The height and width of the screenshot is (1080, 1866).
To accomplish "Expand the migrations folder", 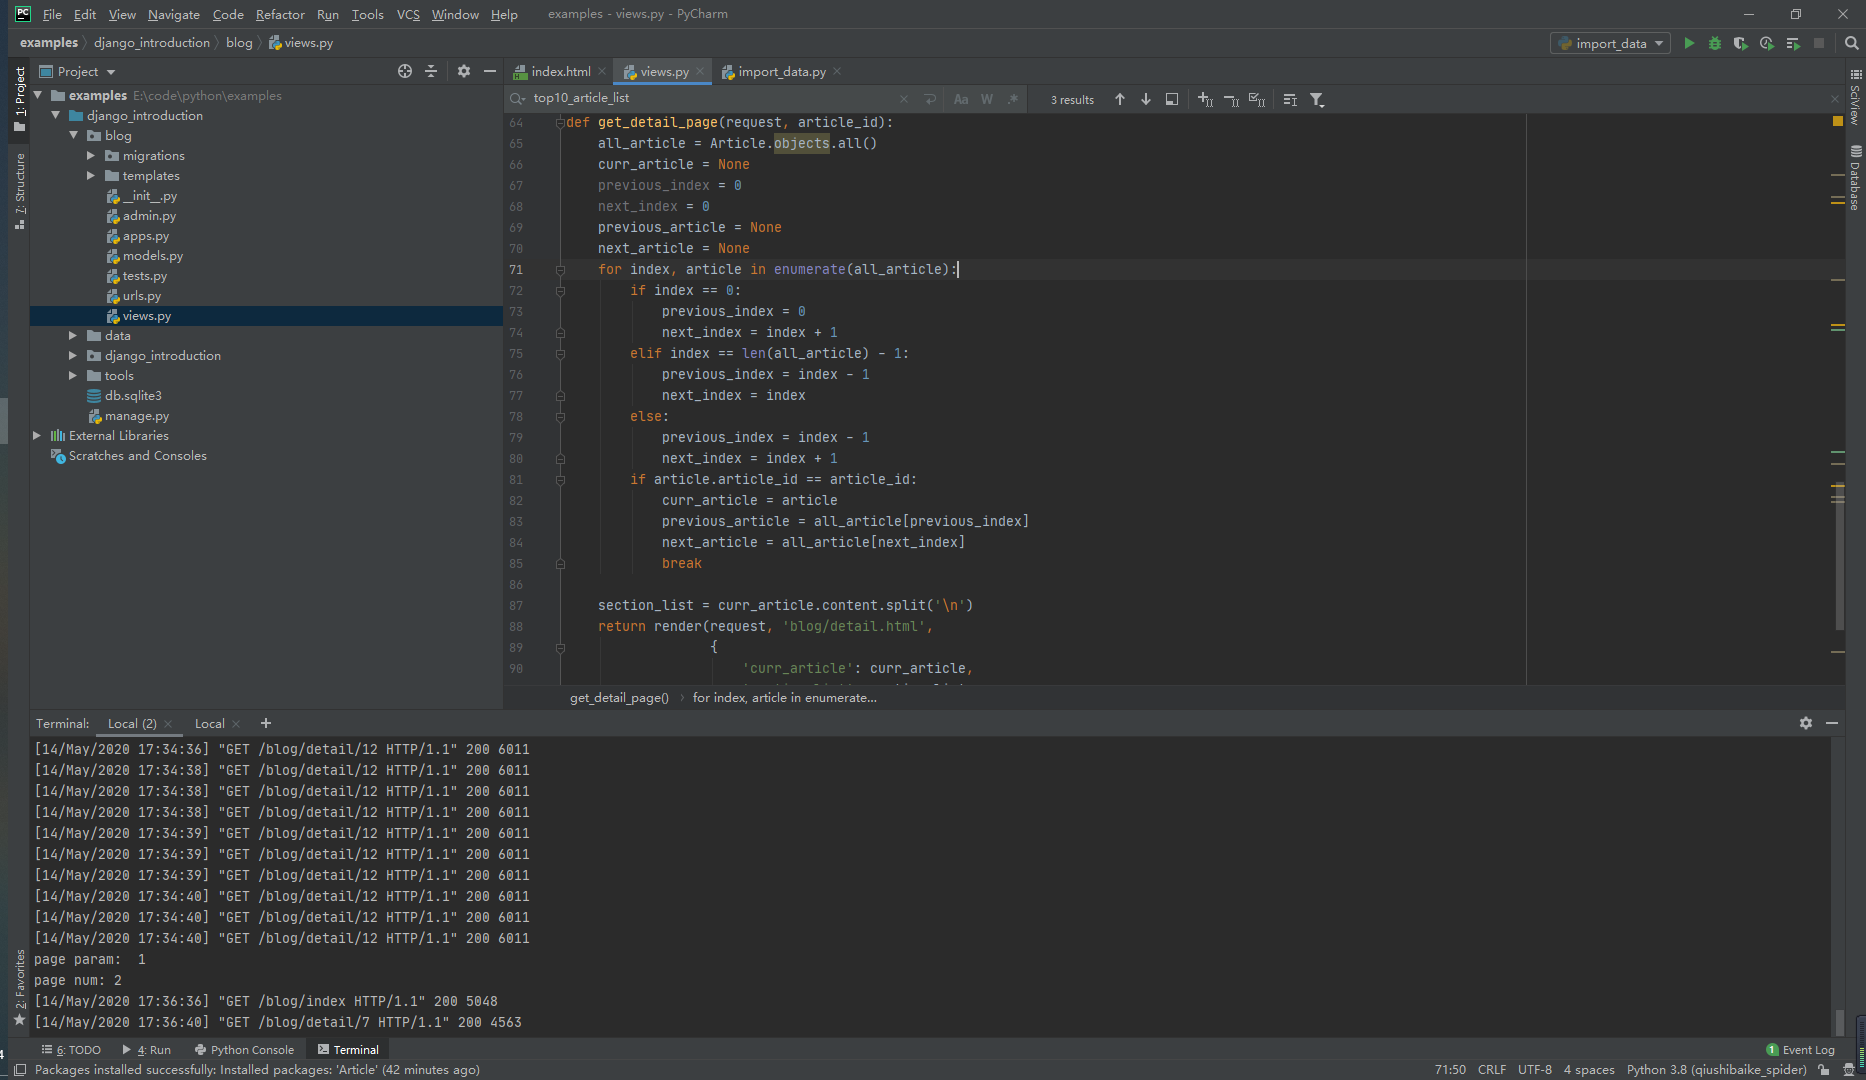I will pyautogui.click(x=91, y=155).
